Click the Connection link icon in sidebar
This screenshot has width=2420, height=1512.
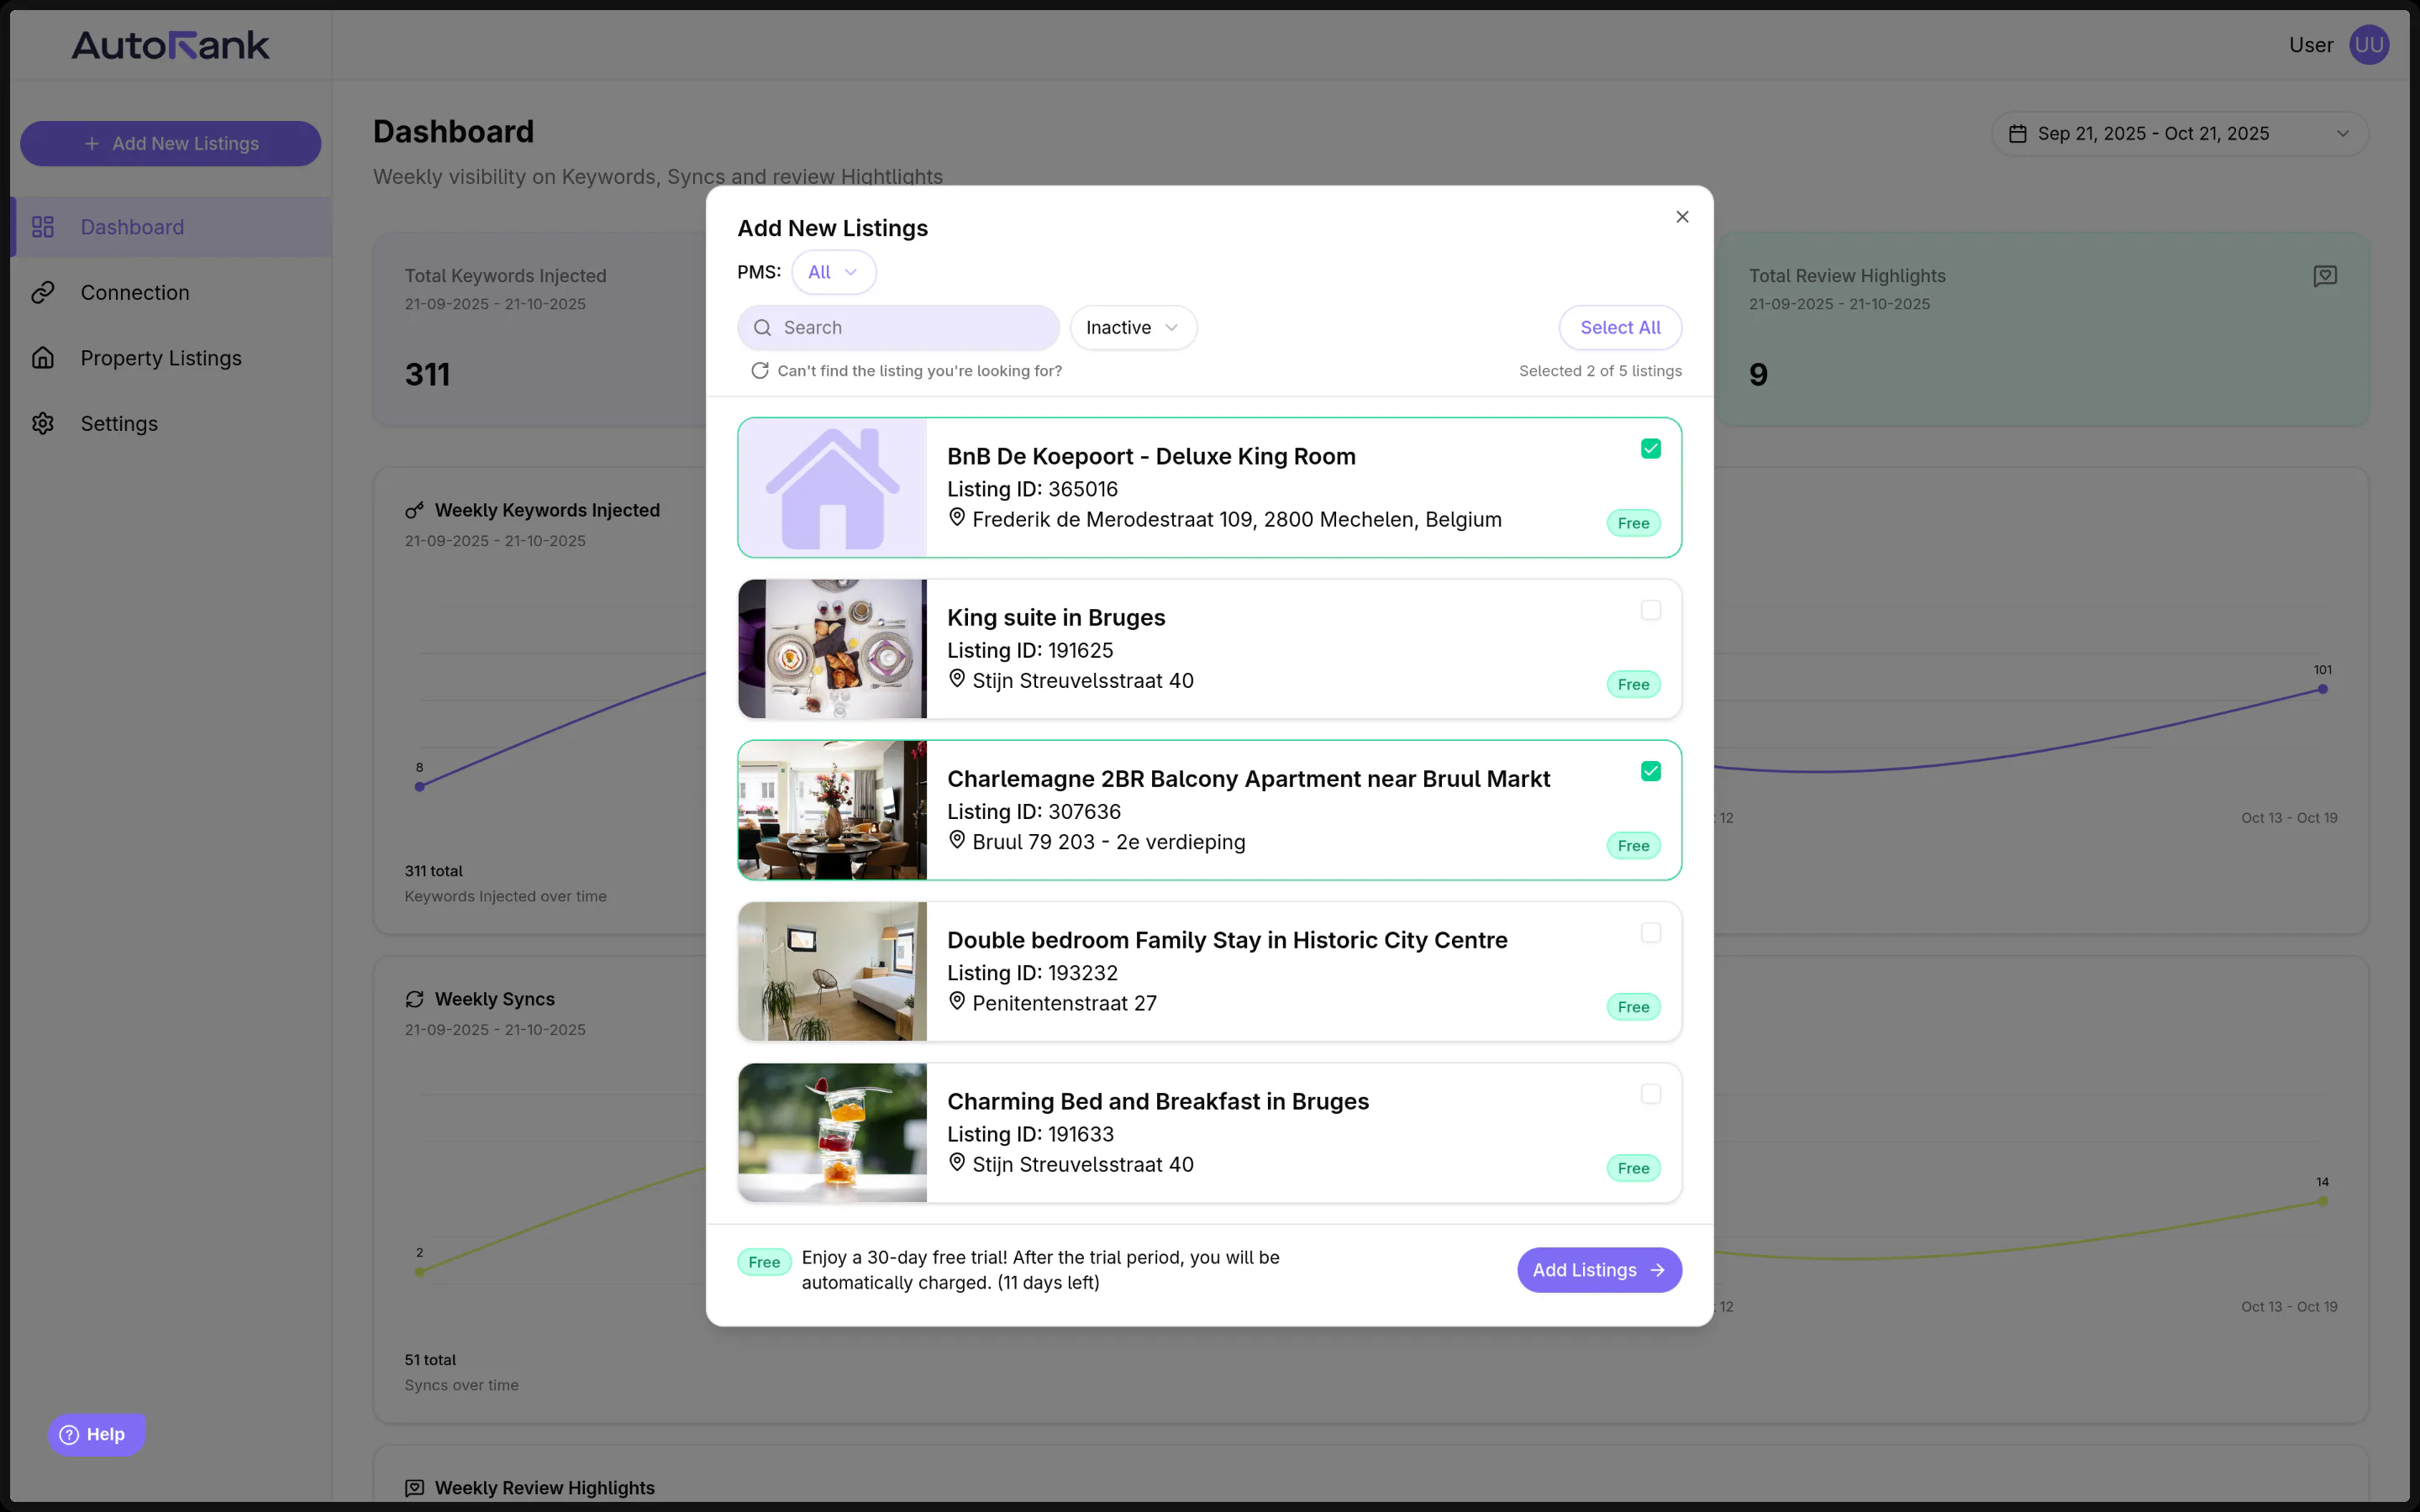click(43, 292)
